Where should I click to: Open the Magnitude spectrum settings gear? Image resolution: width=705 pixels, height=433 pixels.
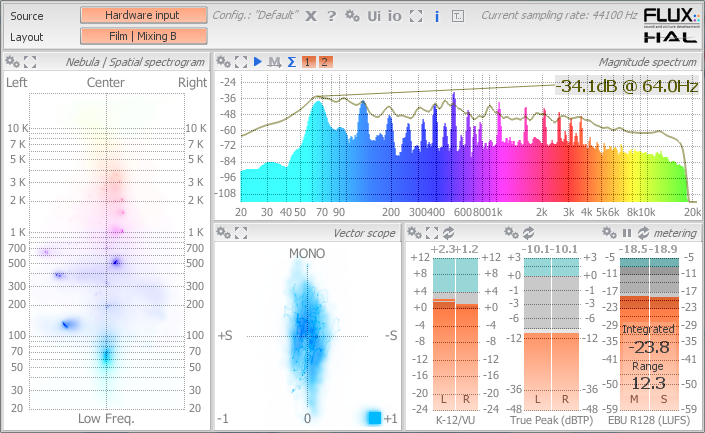[223, 62]
